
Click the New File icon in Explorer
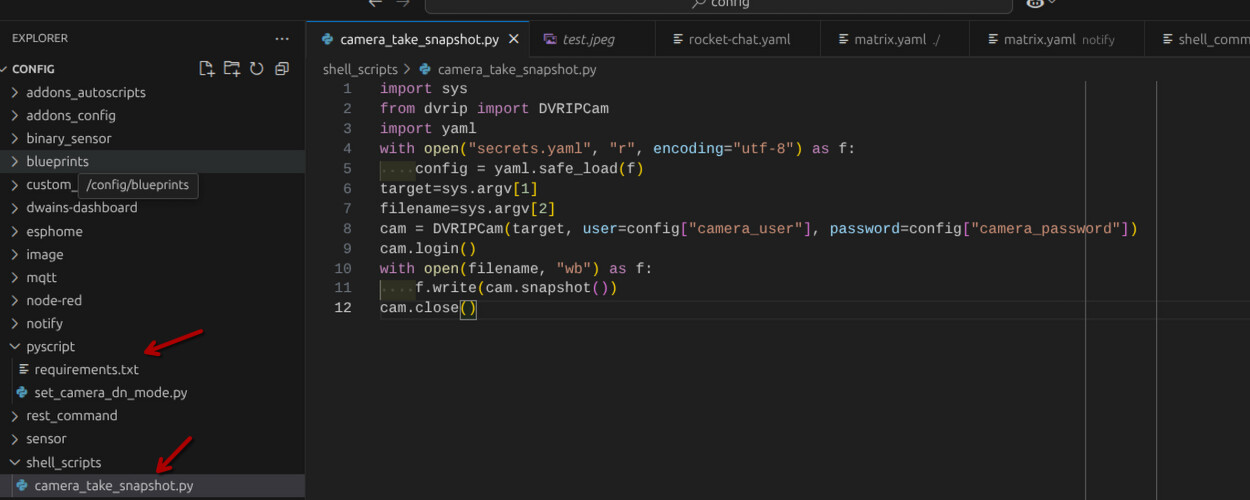[x=207, y=69]
